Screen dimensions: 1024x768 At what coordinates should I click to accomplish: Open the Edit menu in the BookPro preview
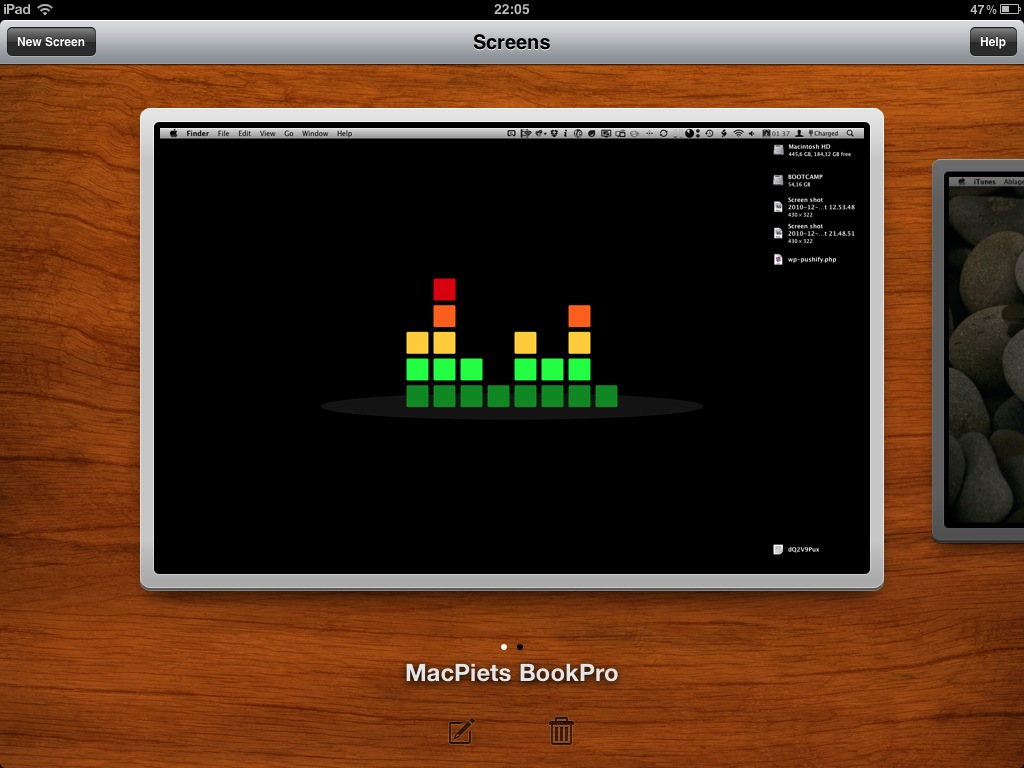(244, 133)
